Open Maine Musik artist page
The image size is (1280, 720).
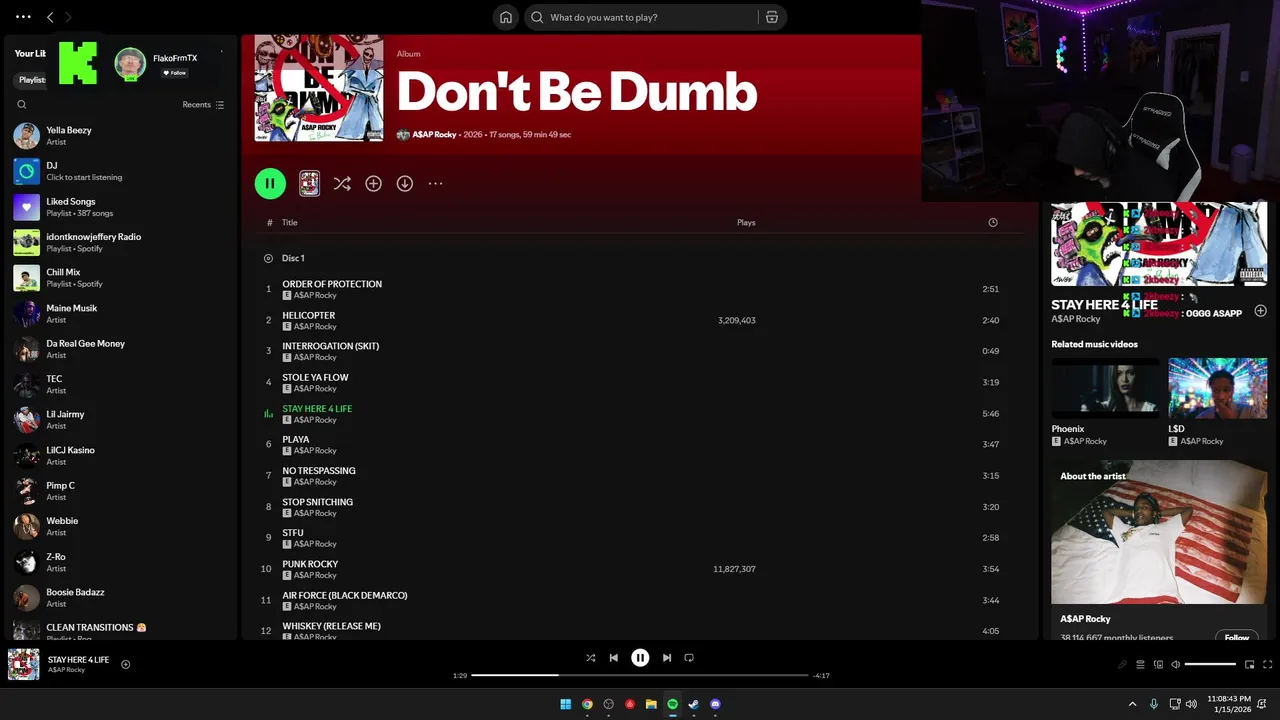120,313
